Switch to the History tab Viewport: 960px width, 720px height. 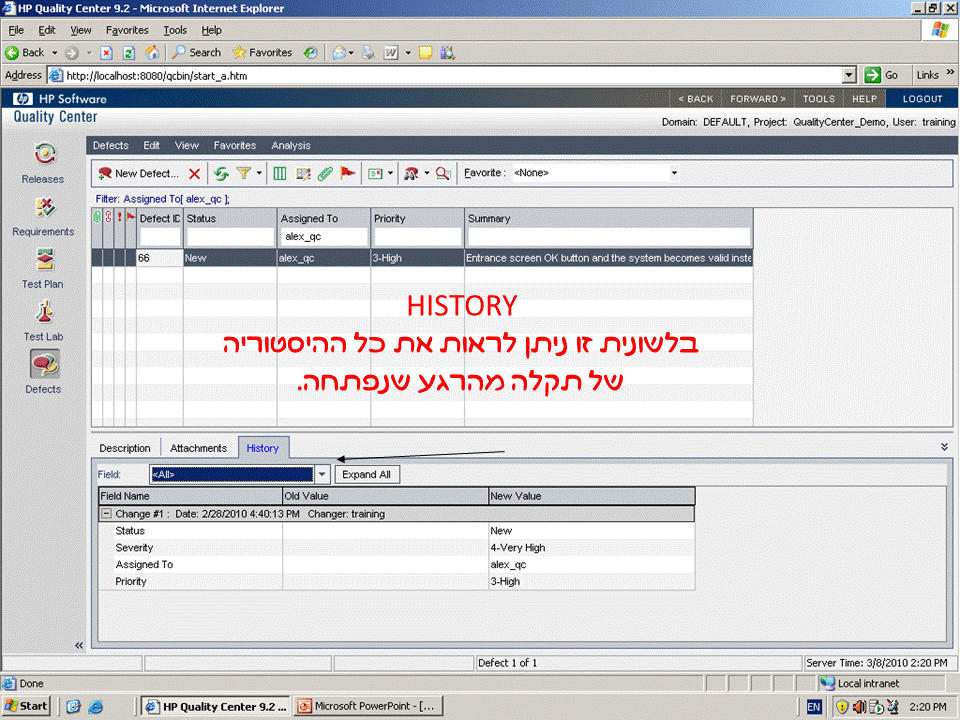[x=263, y=448]
